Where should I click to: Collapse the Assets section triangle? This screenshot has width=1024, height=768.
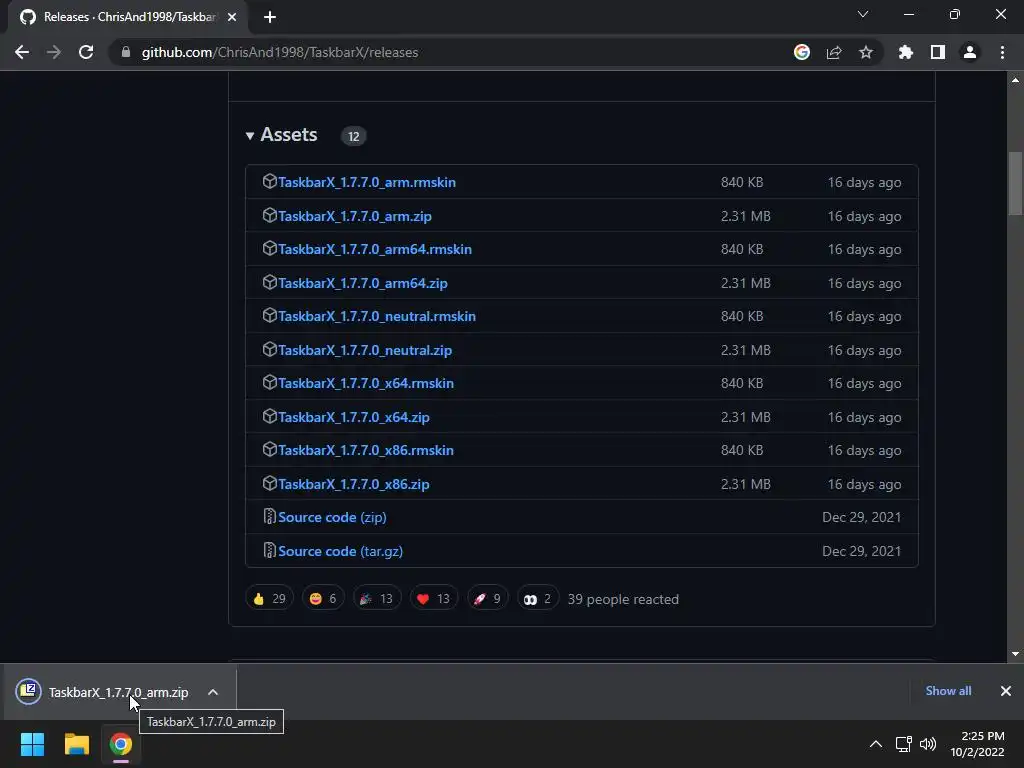click(x=249, y=136)
